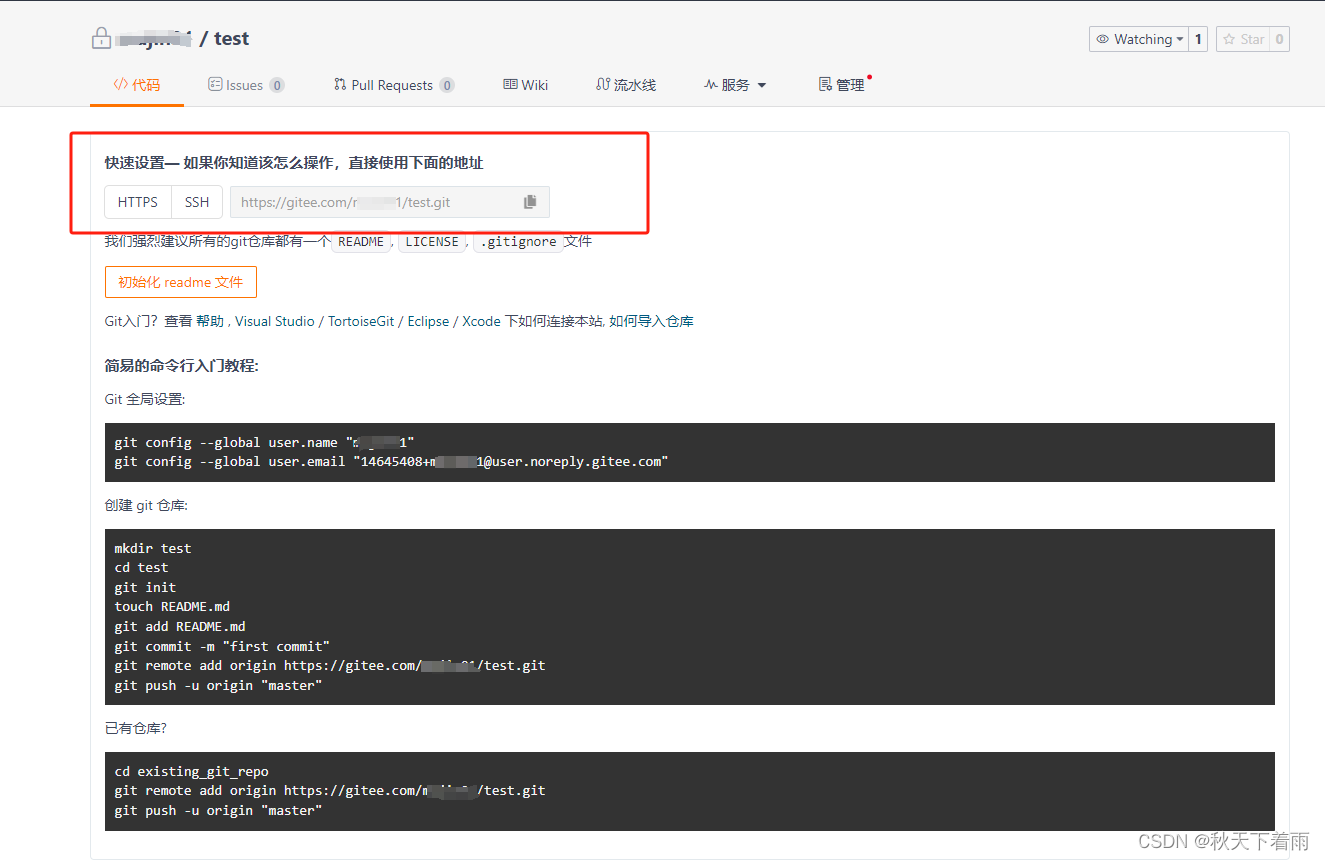Click the git add README.md line
Viewport: 1325px width, 860px height.
click(180, 626)
